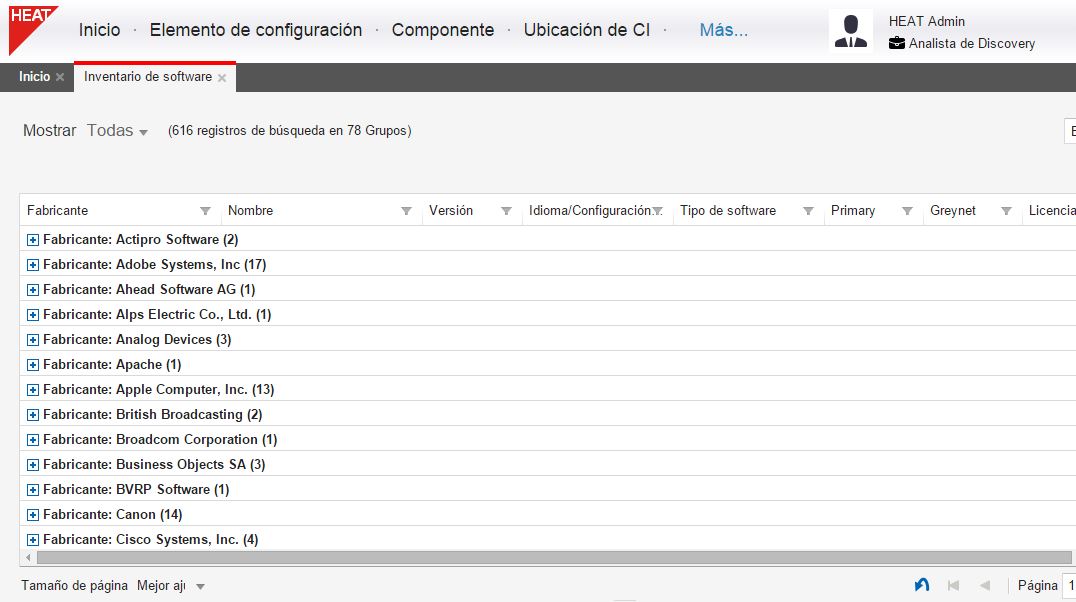Expand the Cisco Systems, Inc. group
The width and height of the screenshot is (1076, 602).
[32, 540]
